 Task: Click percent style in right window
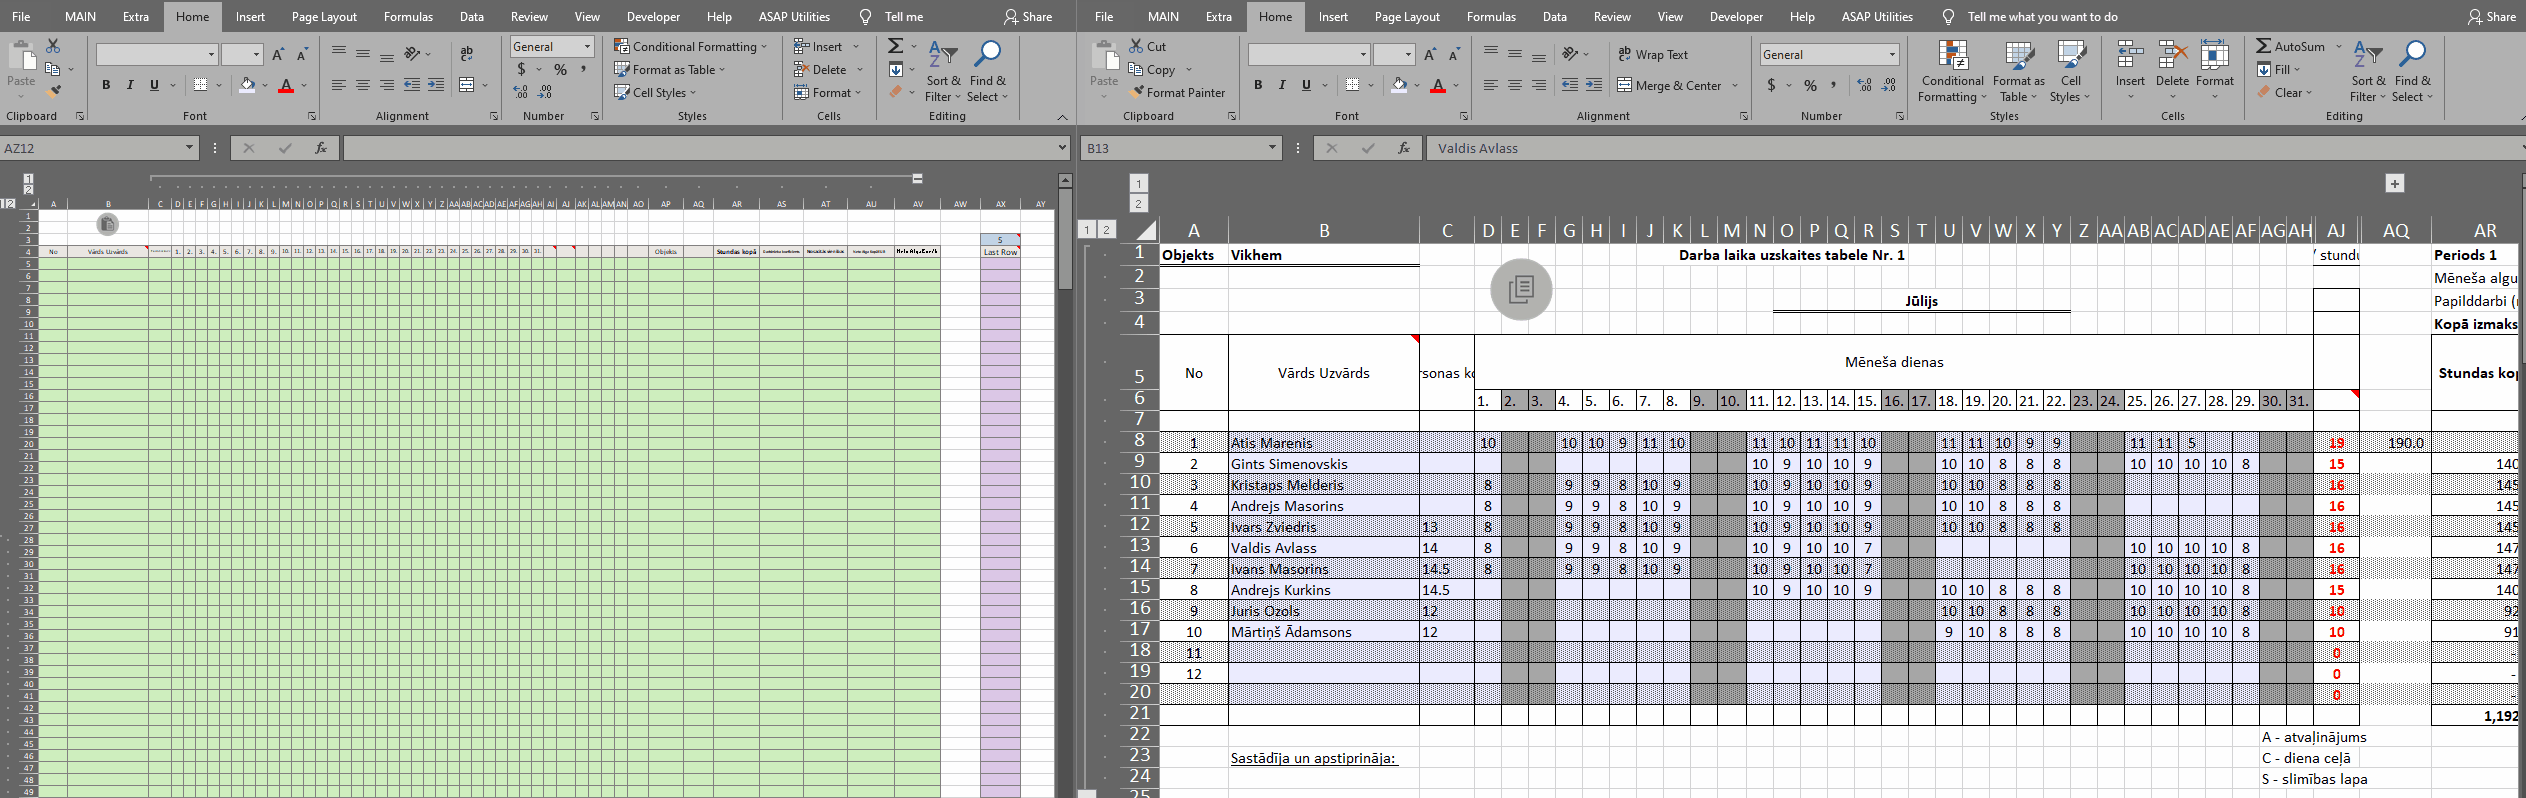[x=1810, y=85]
